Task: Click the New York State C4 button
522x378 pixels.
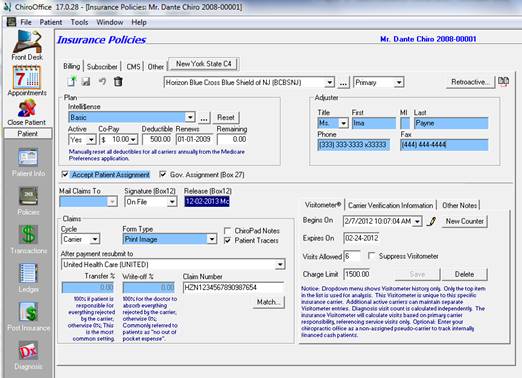Action: (x=204, y=64)
